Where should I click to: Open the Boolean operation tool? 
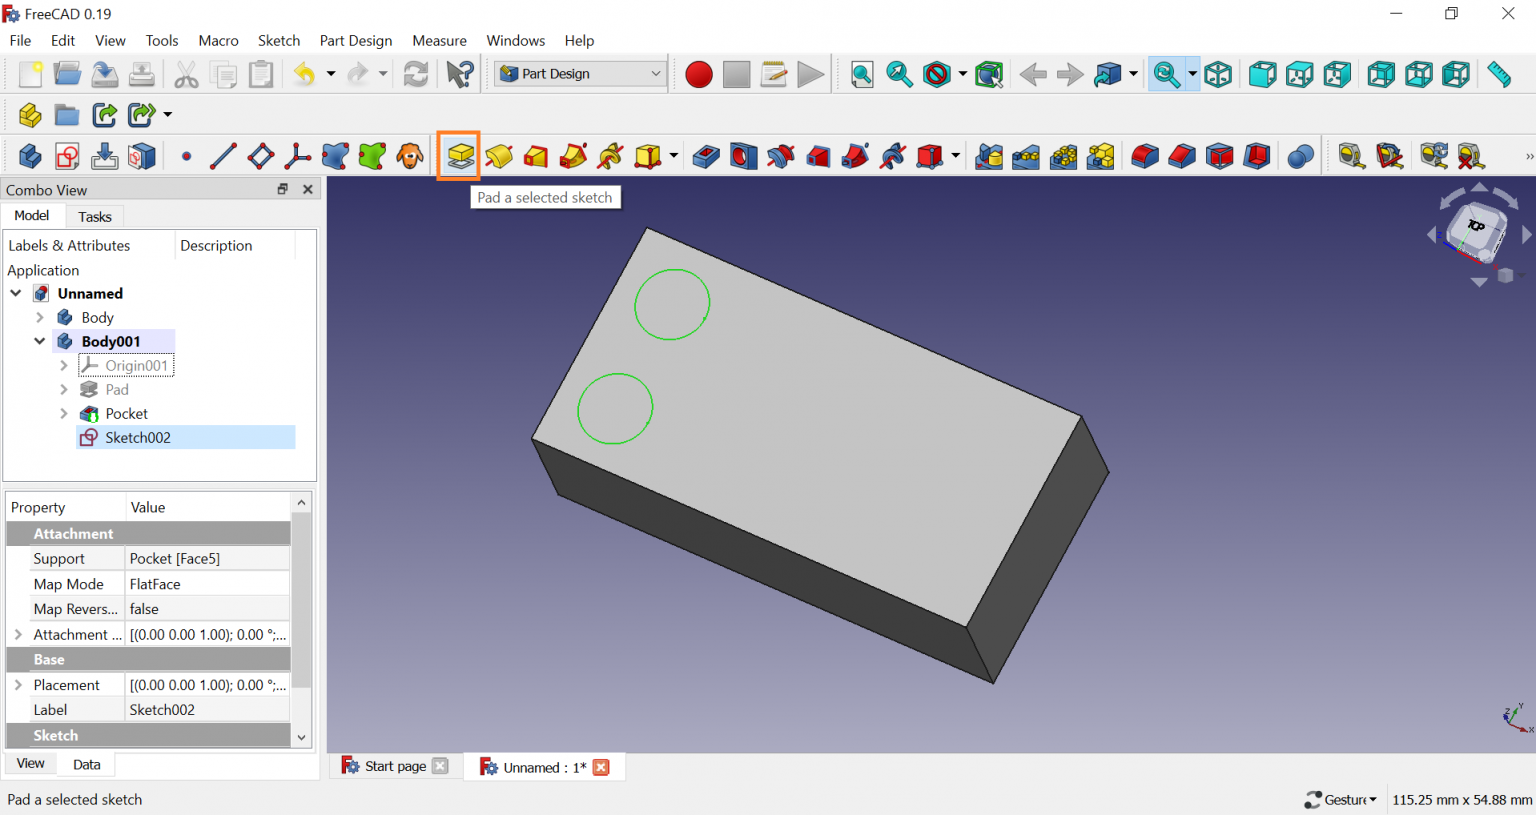(x=1300, y=157)
